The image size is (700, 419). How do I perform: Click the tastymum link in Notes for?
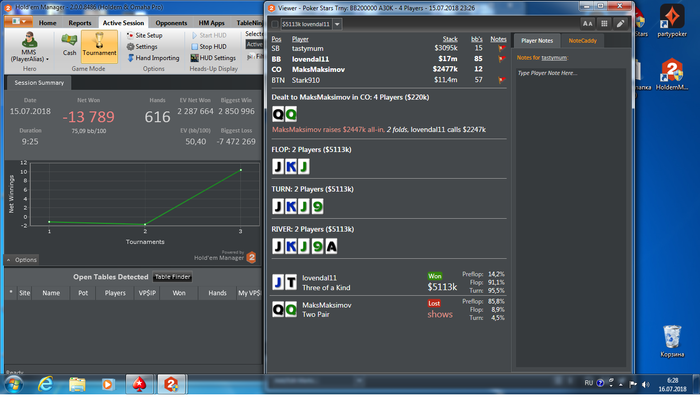click(554, 58)
